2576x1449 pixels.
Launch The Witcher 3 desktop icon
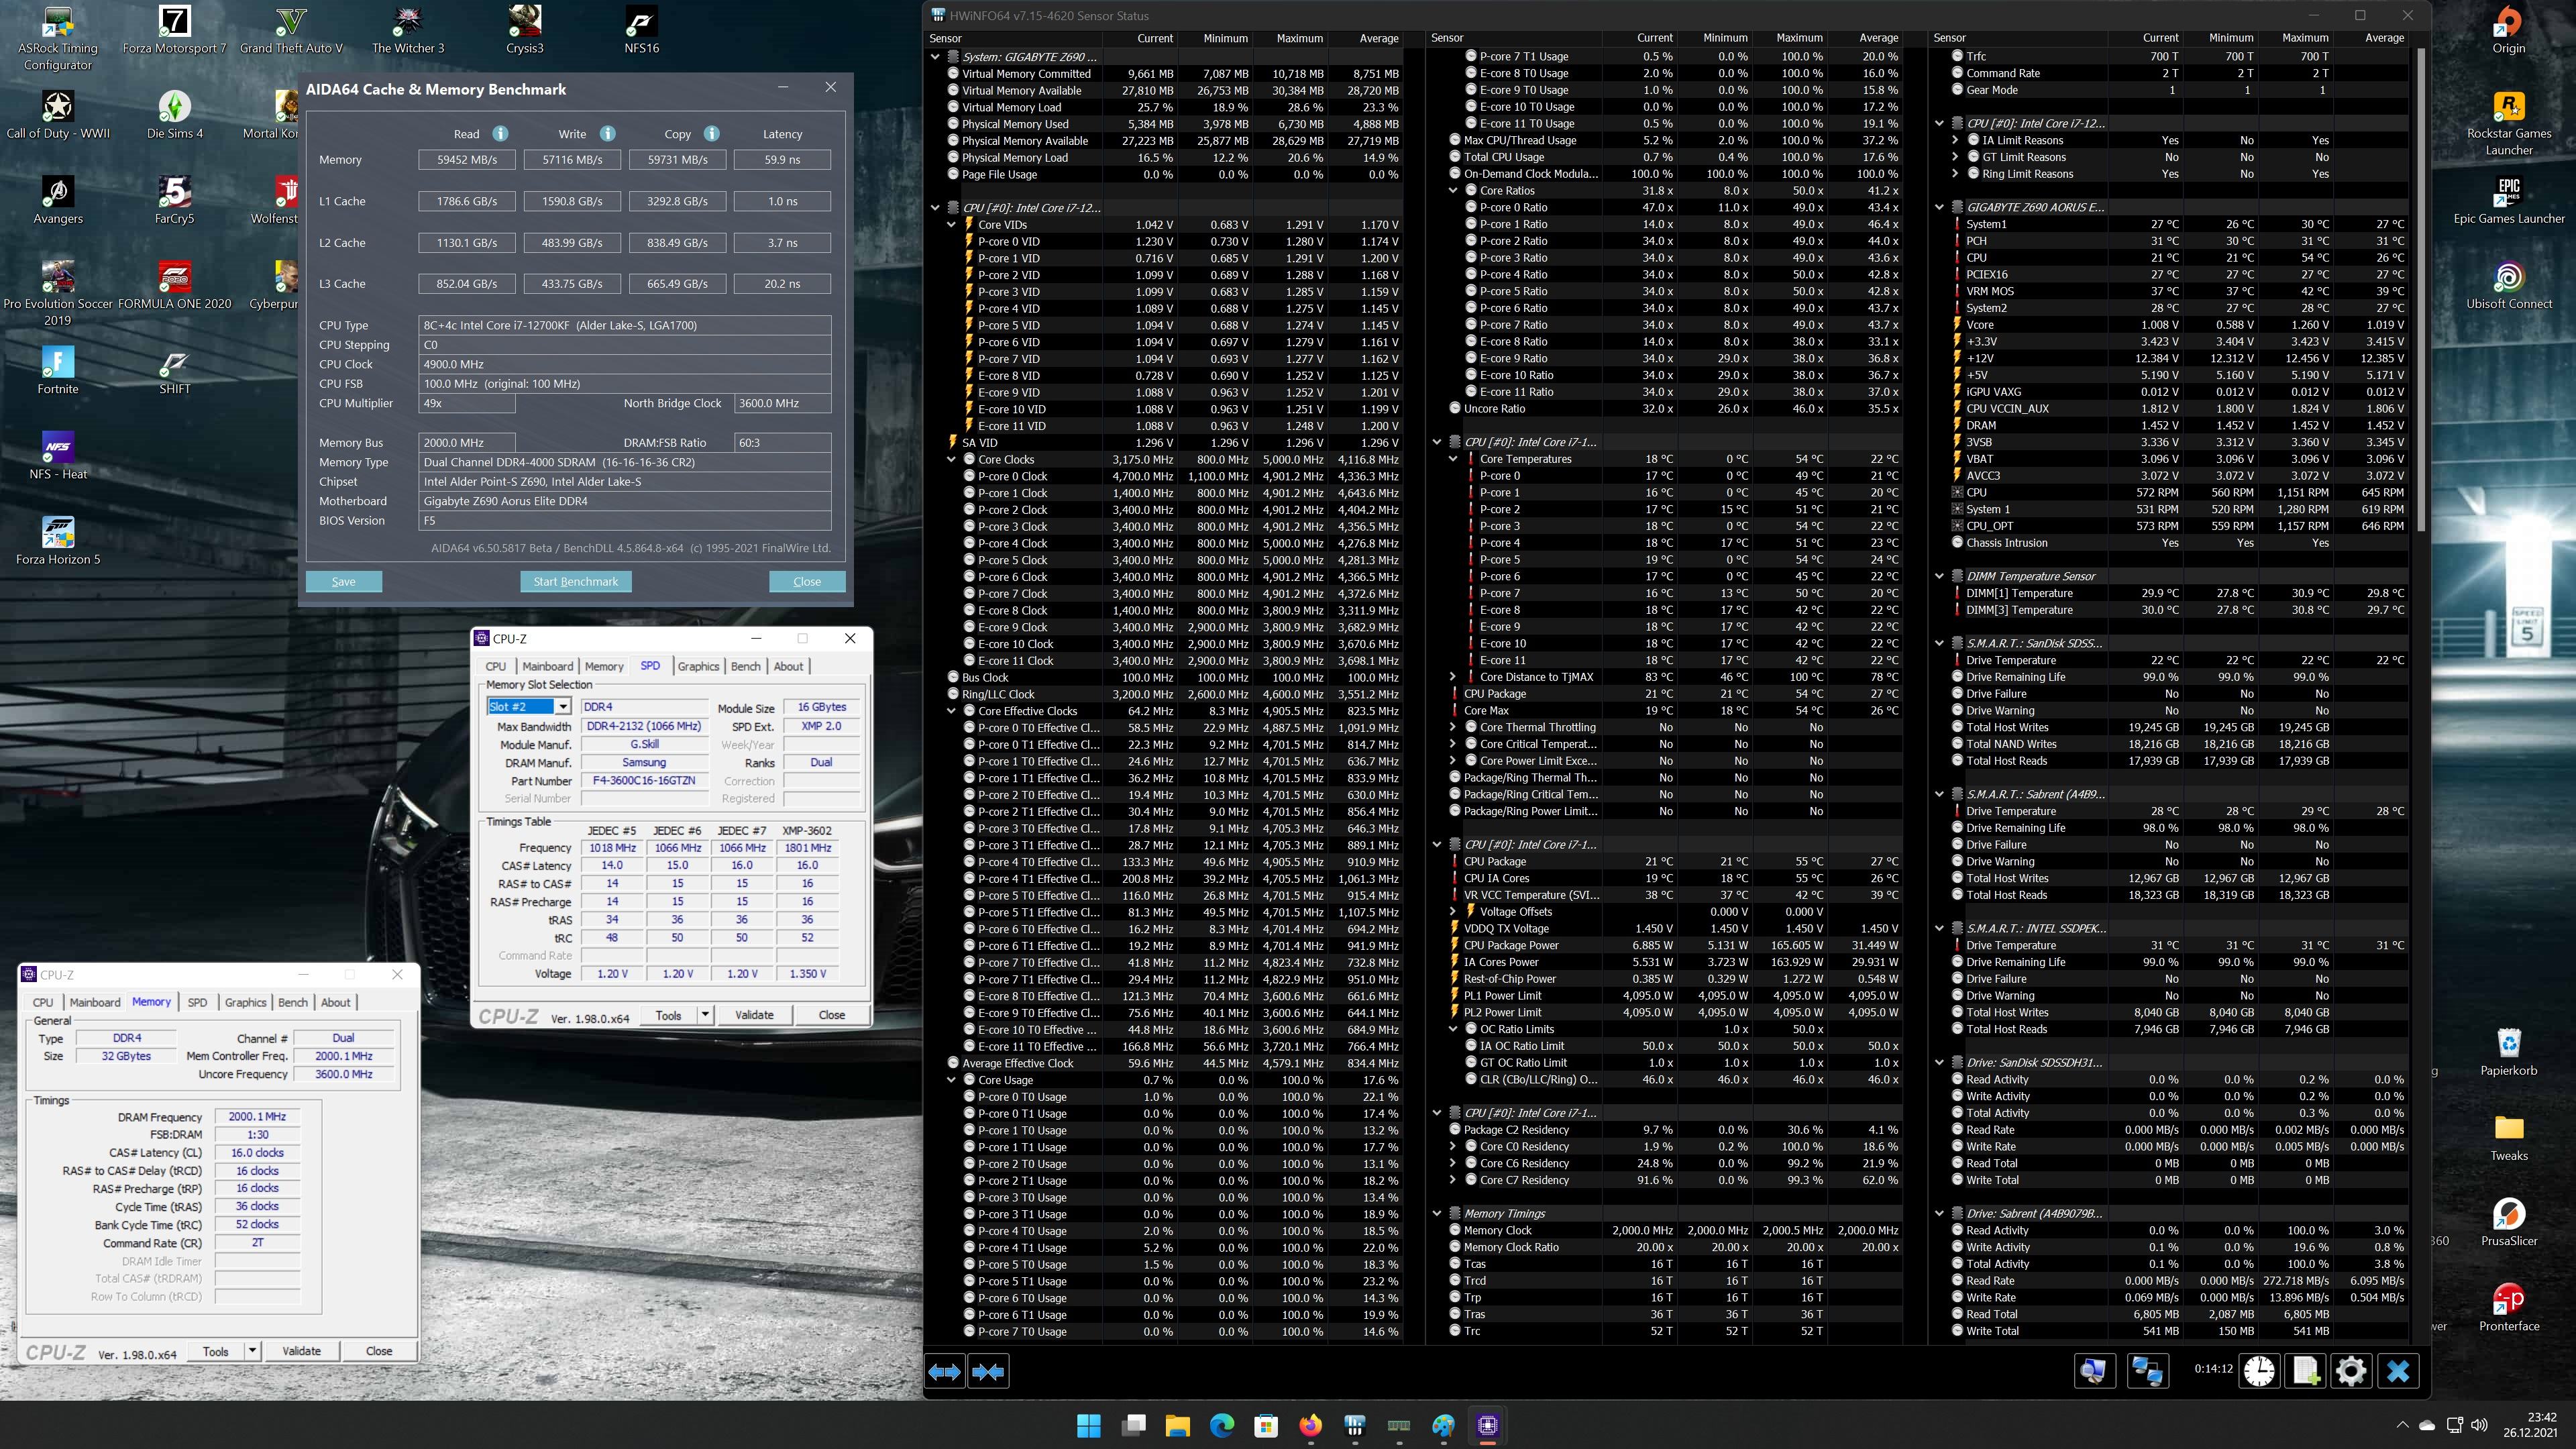tap(408, 31)
